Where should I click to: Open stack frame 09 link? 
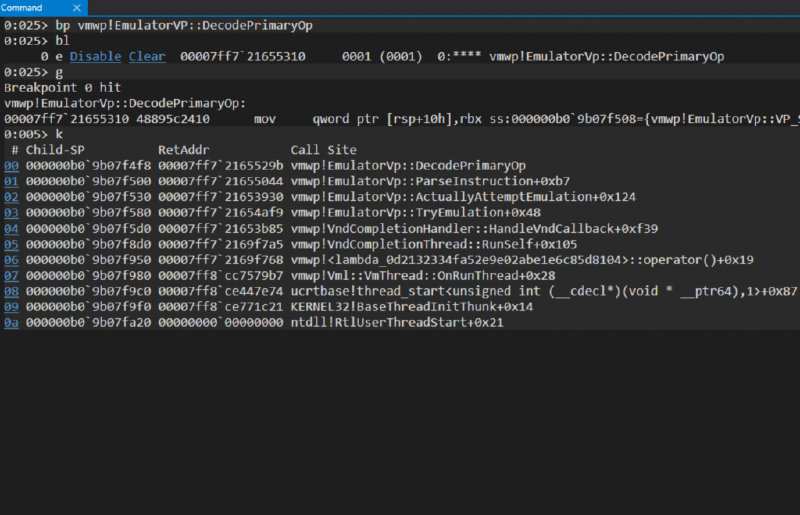click(11, 307)
